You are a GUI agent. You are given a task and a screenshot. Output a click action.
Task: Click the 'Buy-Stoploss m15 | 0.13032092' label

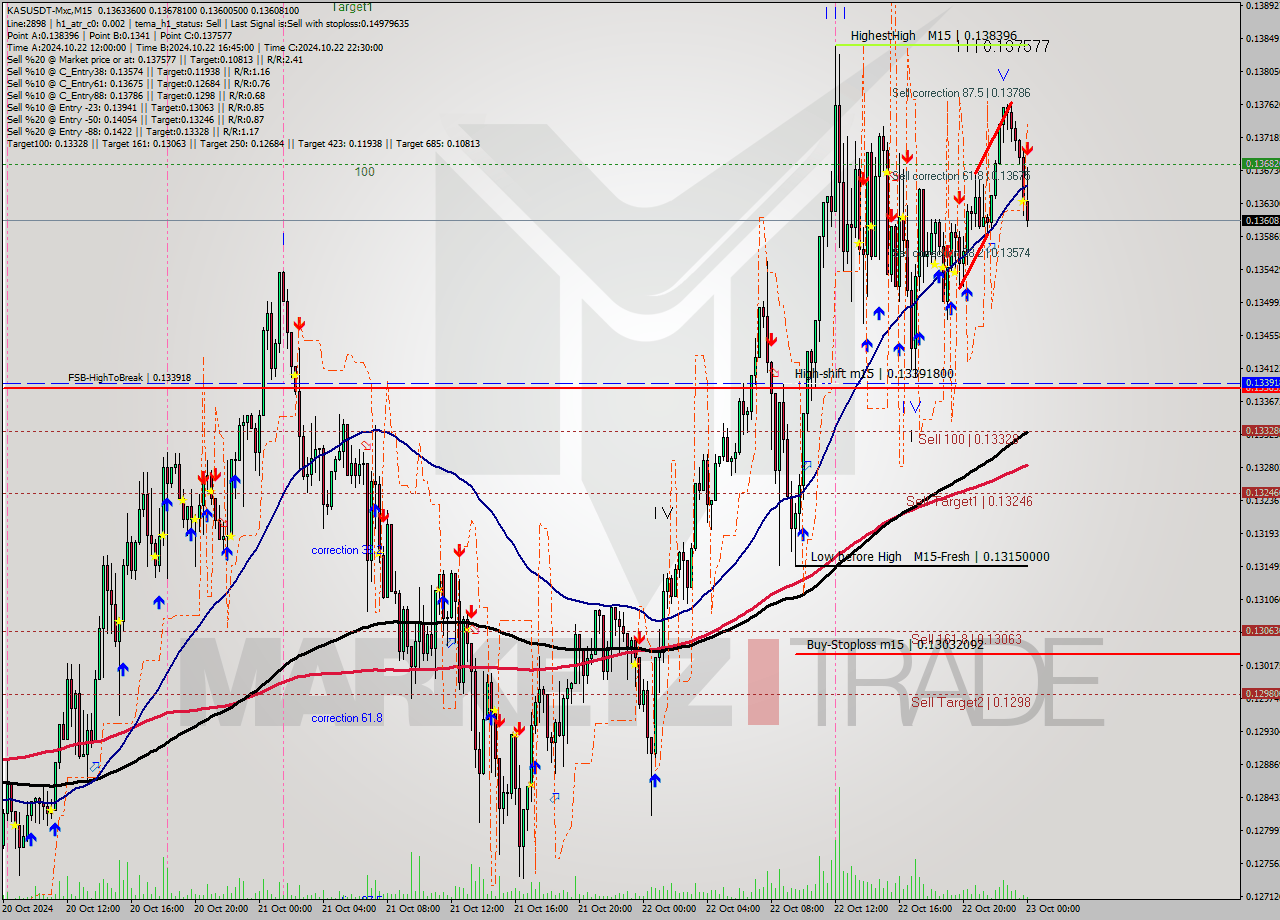(895, 645)
